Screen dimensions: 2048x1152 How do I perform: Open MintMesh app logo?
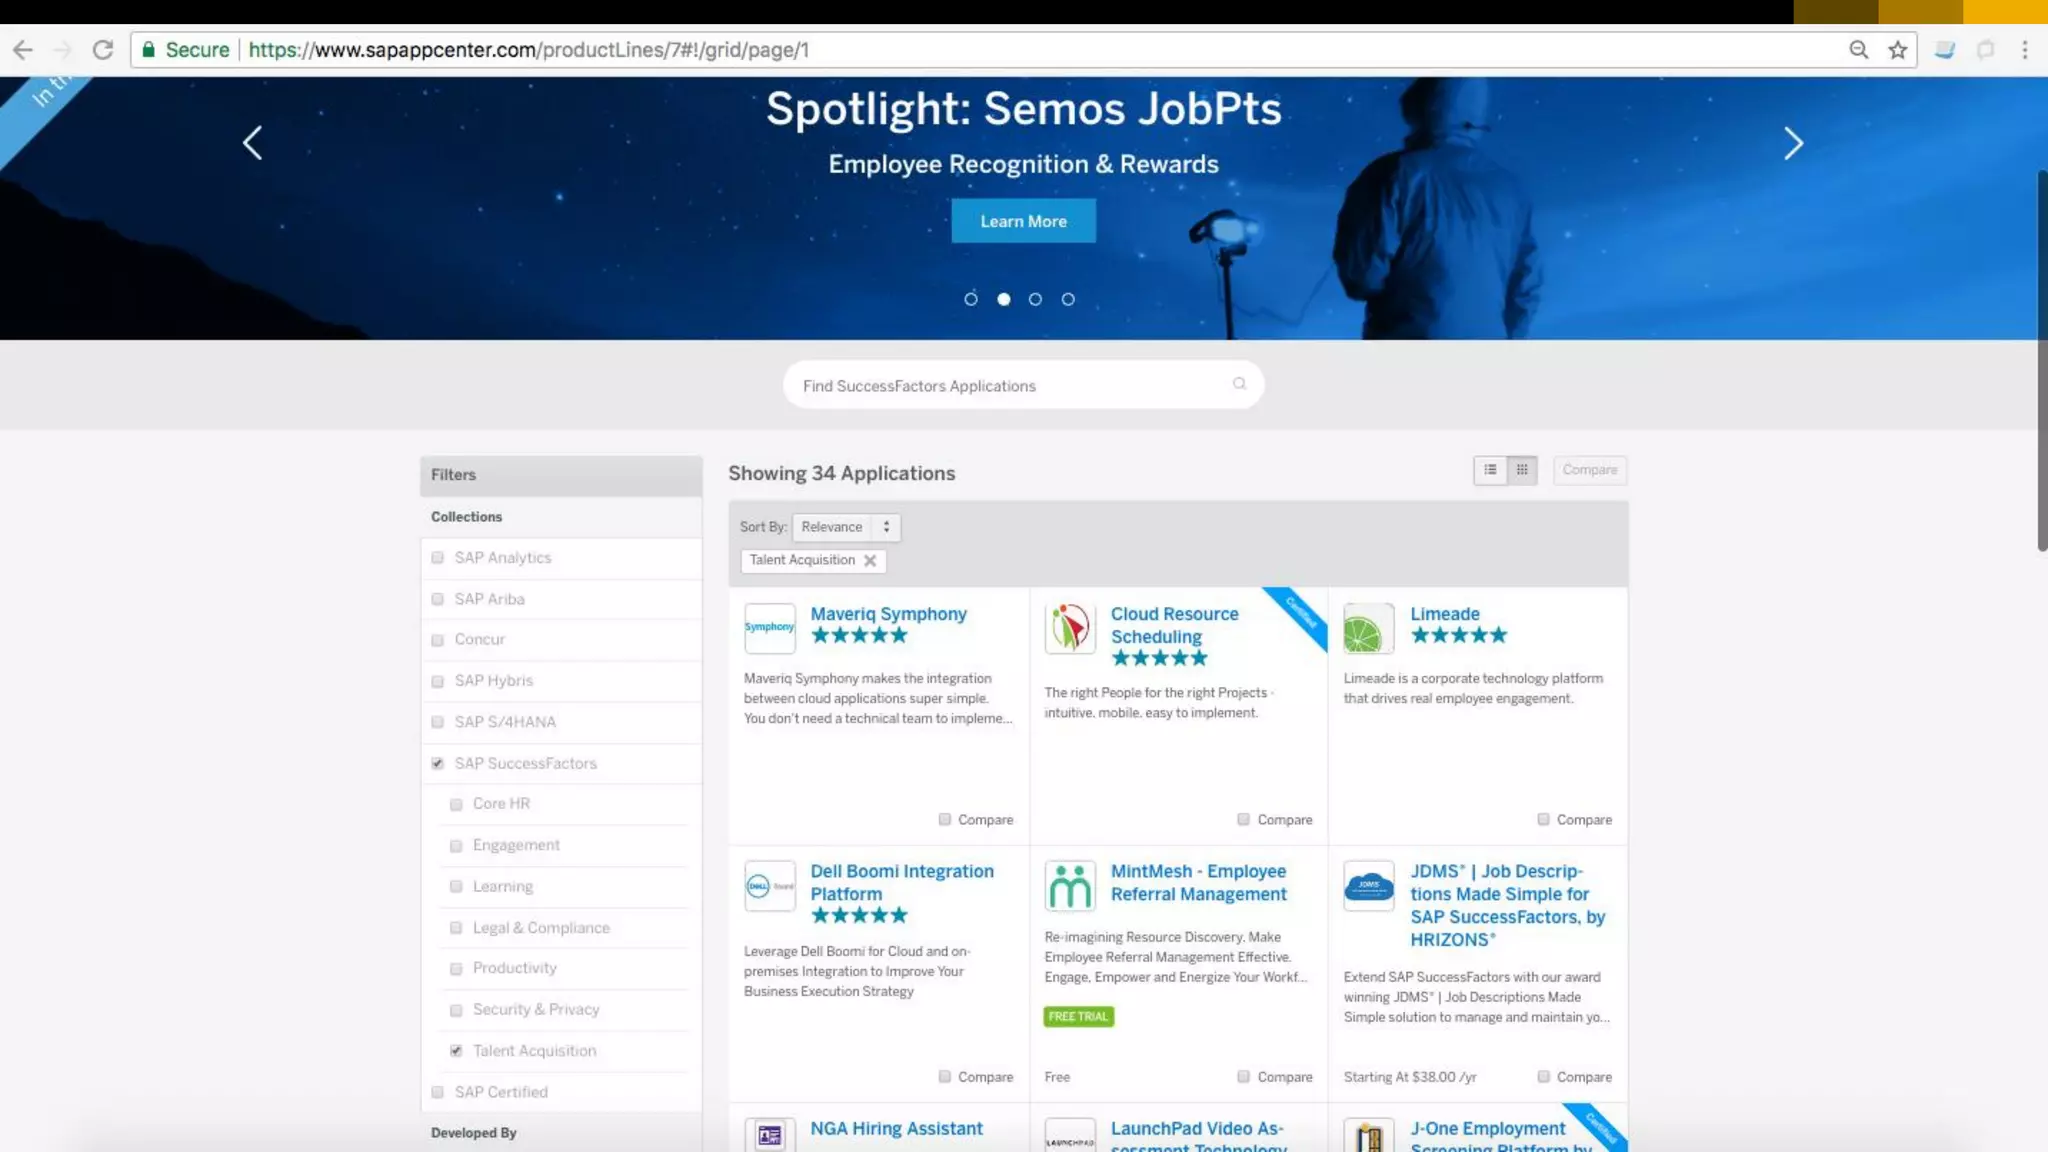pyautogui.click(x=1069, y=886)
